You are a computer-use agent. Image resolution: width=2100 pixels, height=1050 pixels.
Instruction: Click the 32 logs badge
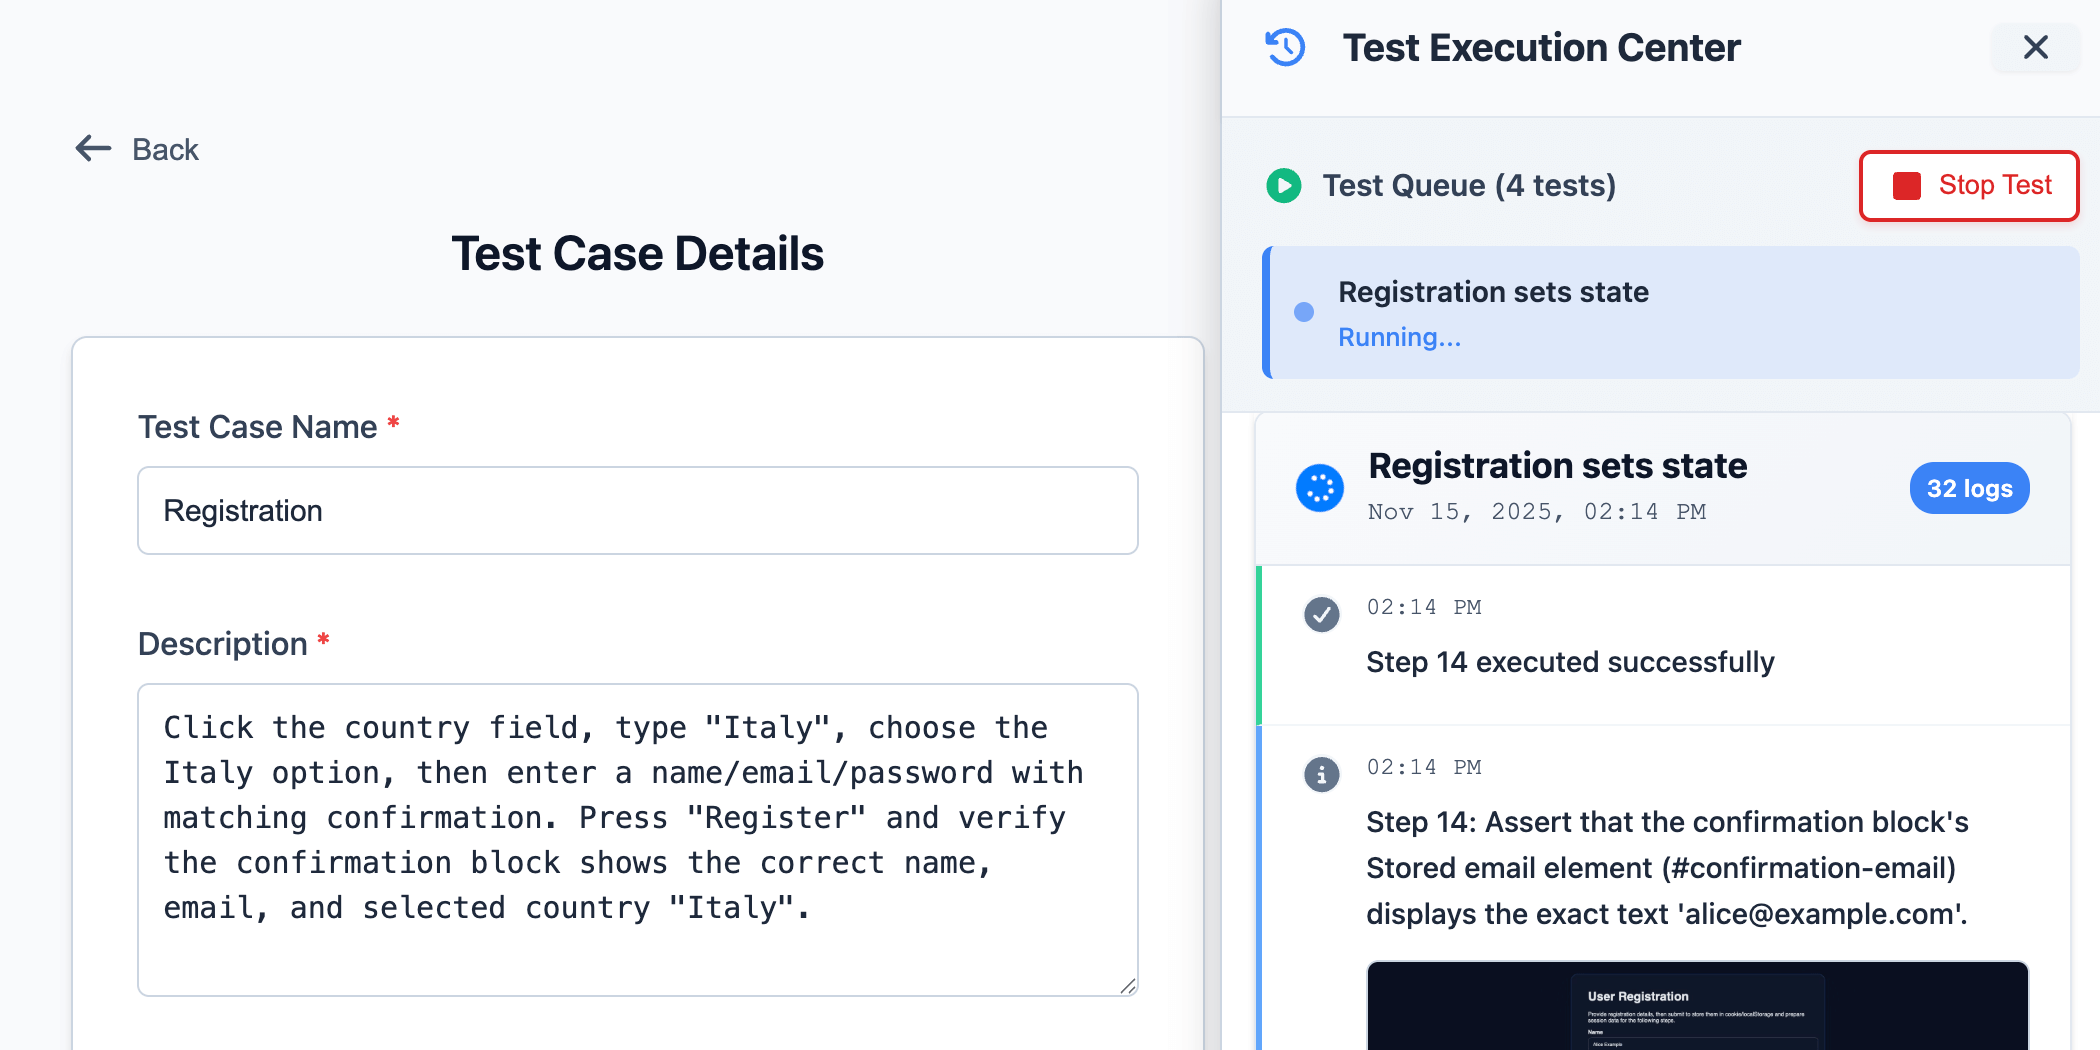click(1969, 488)
